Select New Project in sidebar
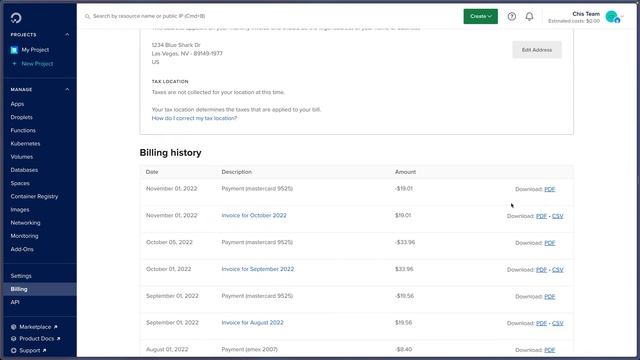This screenshot has width=640, height=360. point(37,64)
